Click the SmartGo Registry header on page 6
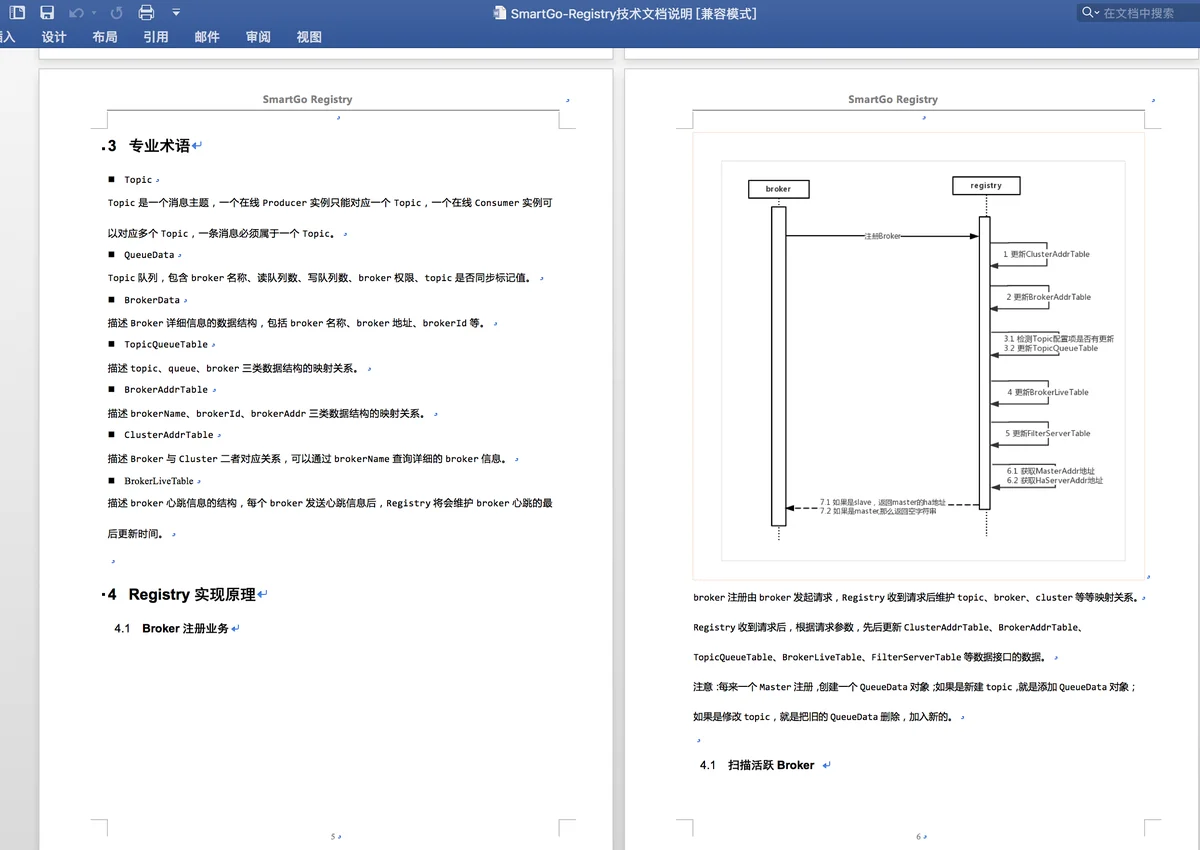This screenshot has width=1200, height=850. point(893,99)
